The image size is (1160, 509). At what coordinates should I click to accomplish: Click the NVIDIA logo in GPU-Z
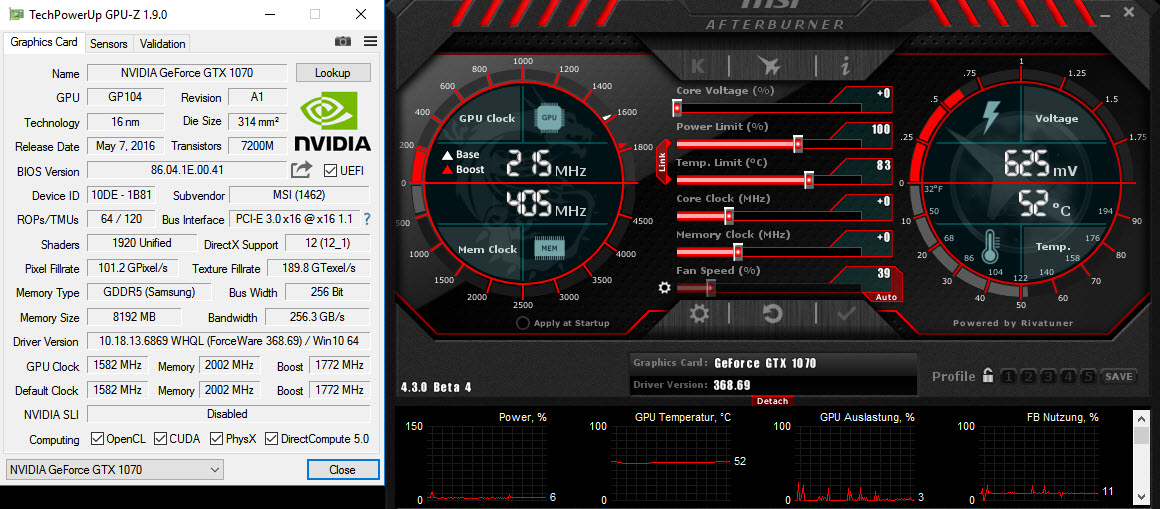tap(333, 121)
